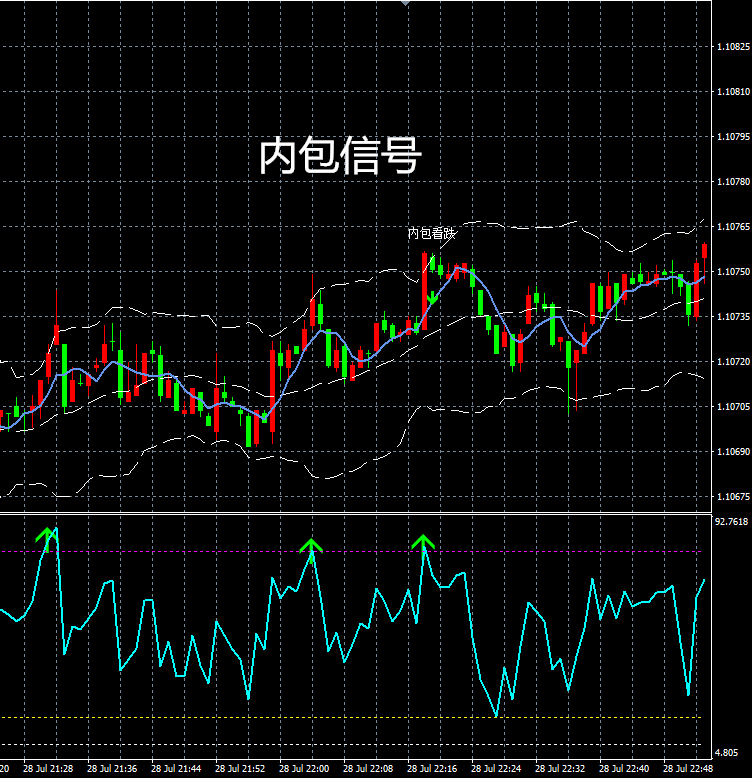
Task: Click time label 28 Jul 21:52
Action: click(240, 769)
